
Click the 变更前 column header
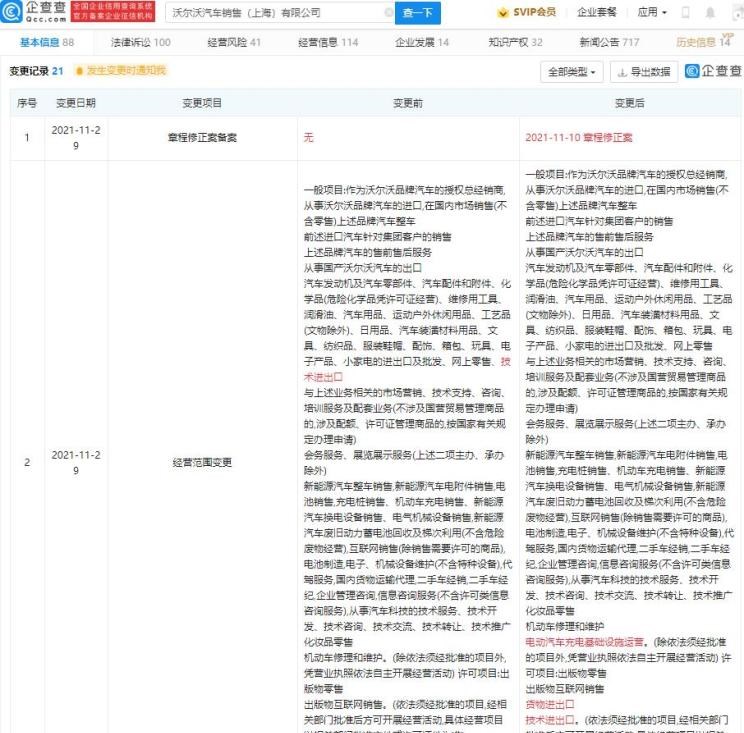408,103
